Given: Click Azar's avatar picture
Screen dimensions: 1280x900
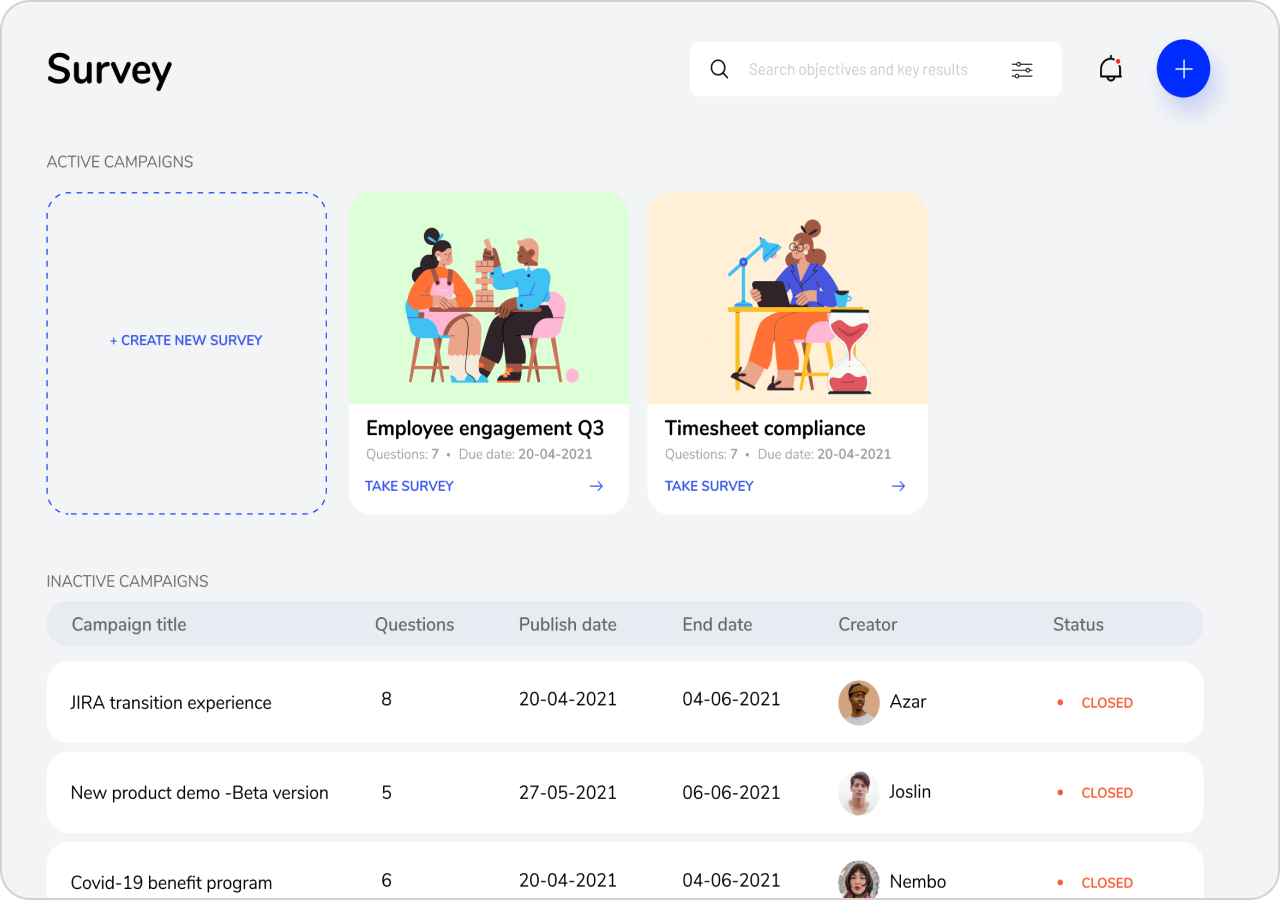Looking at the screenshot, I should (x=858, y=702).
